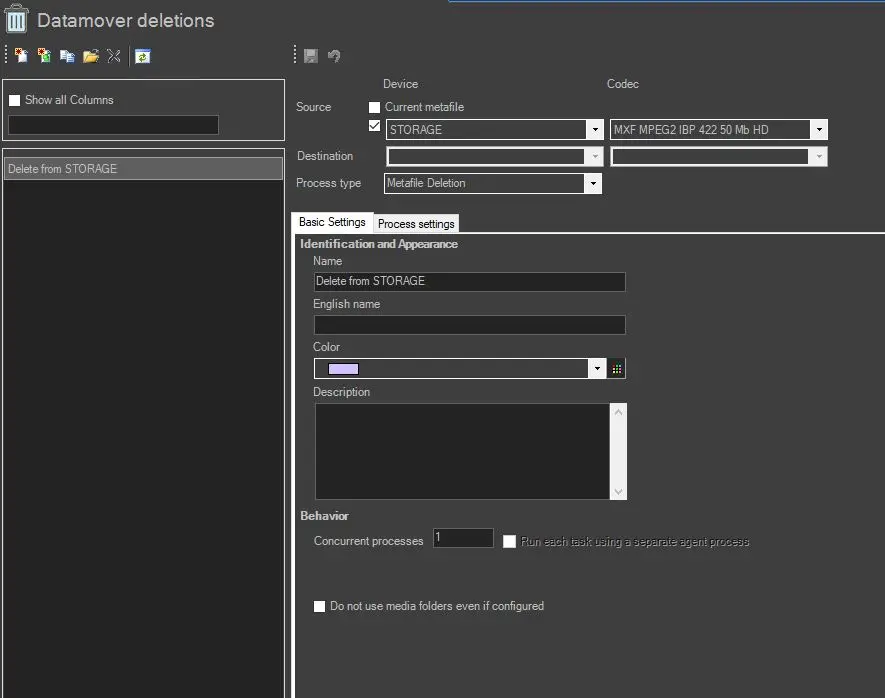Check Do not use media folders option
885x698 pixels.
pos(320,606)
